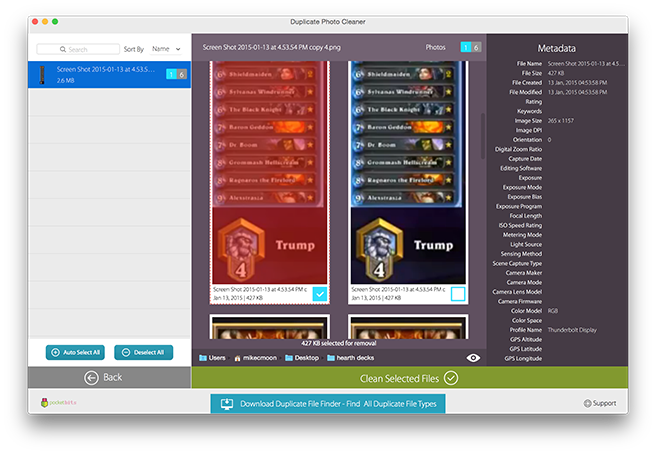Click the 265 x 1157 Image Size value
Screen dimensions: 656x454
click(561, 121)
